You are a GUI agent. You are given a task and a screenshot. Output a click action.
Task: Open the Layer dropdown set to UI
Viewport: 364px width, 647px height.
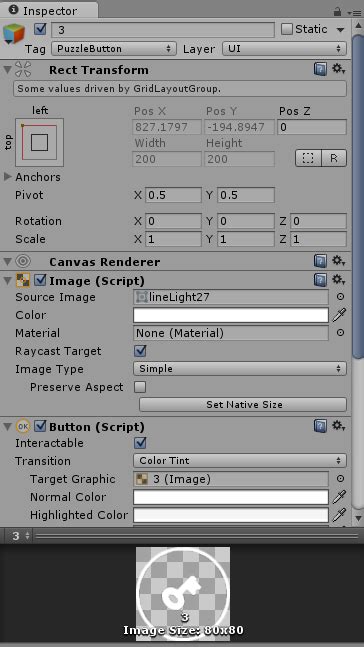284,49
